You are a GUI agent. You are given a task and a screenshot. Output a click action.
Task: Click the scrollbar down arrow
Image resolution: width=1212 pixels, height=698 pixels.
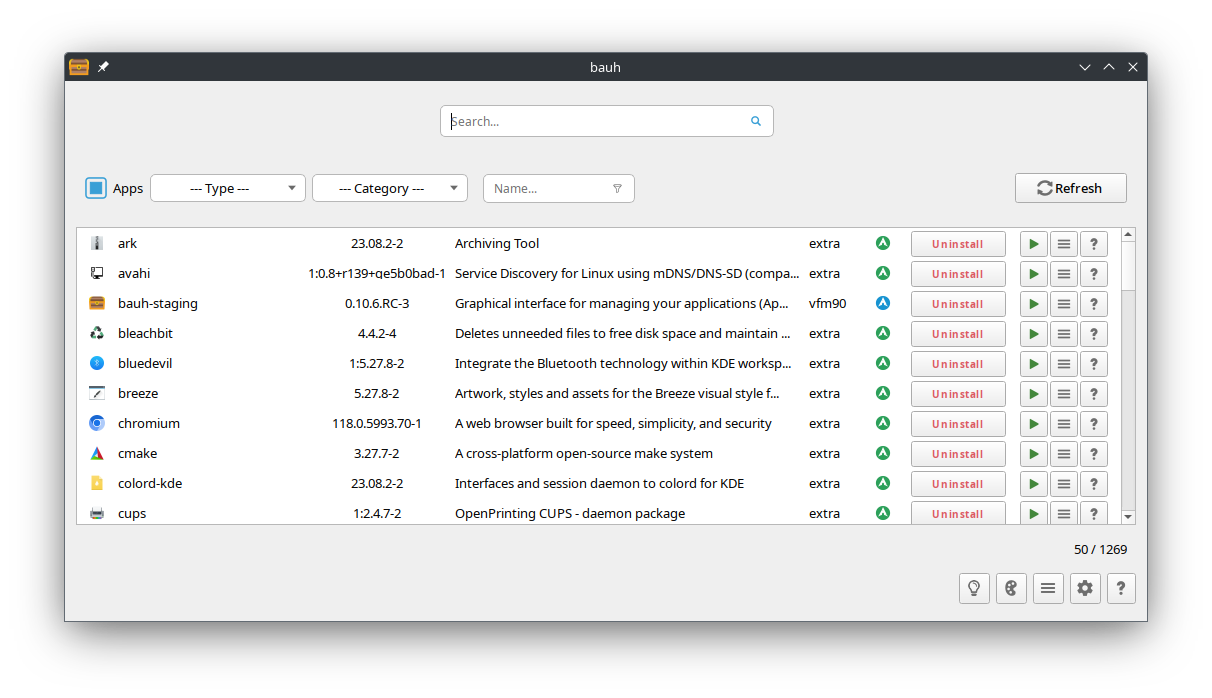point(1128,517)
